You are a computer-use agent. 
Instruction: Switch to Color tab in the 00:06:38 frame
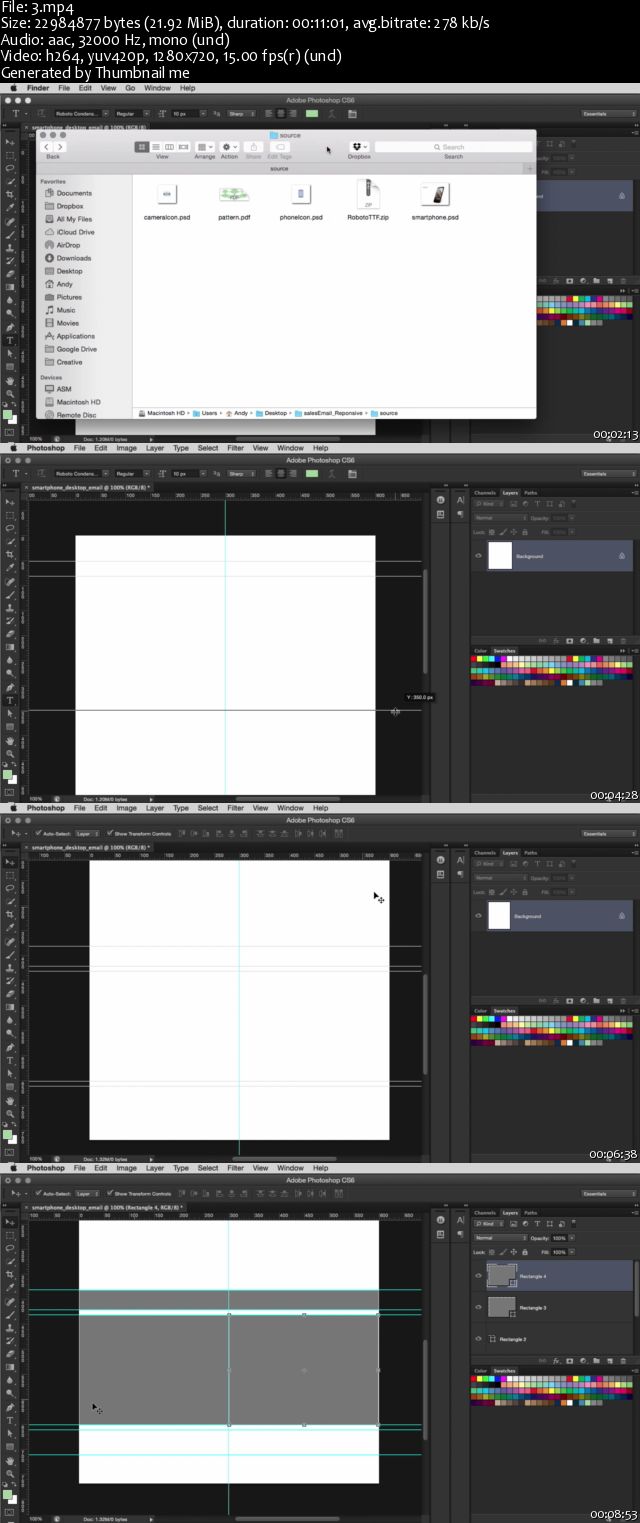click(x=480, y=1011)
